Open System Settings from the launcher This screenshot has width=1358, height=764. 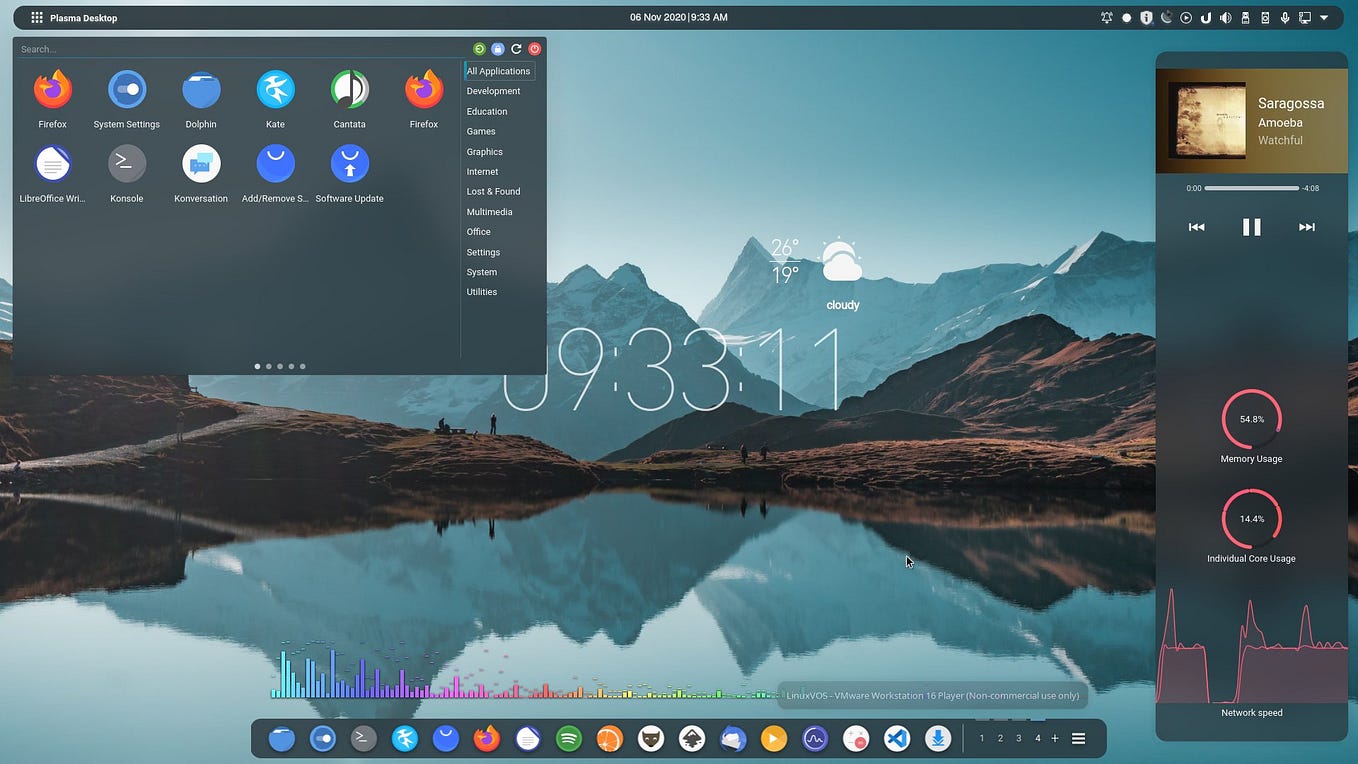pyautogui.click(x=126, y=90)
